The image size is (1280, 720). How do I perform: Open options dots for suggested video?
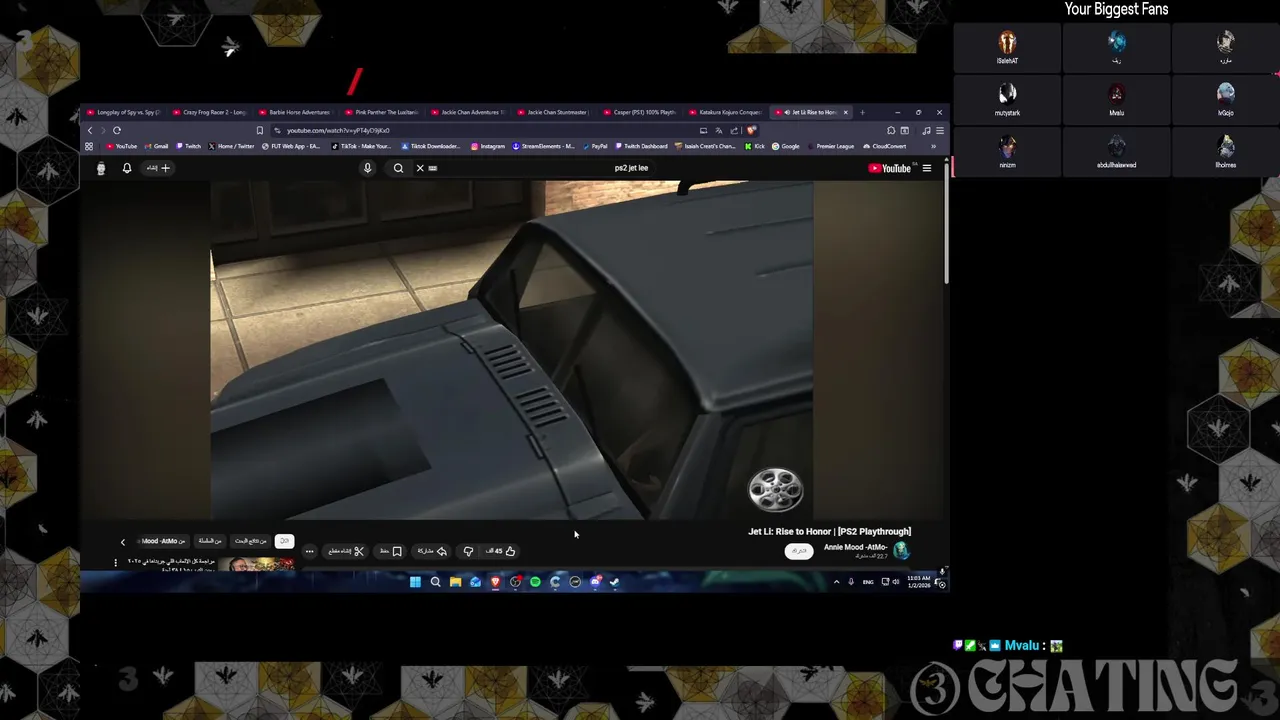115,563
